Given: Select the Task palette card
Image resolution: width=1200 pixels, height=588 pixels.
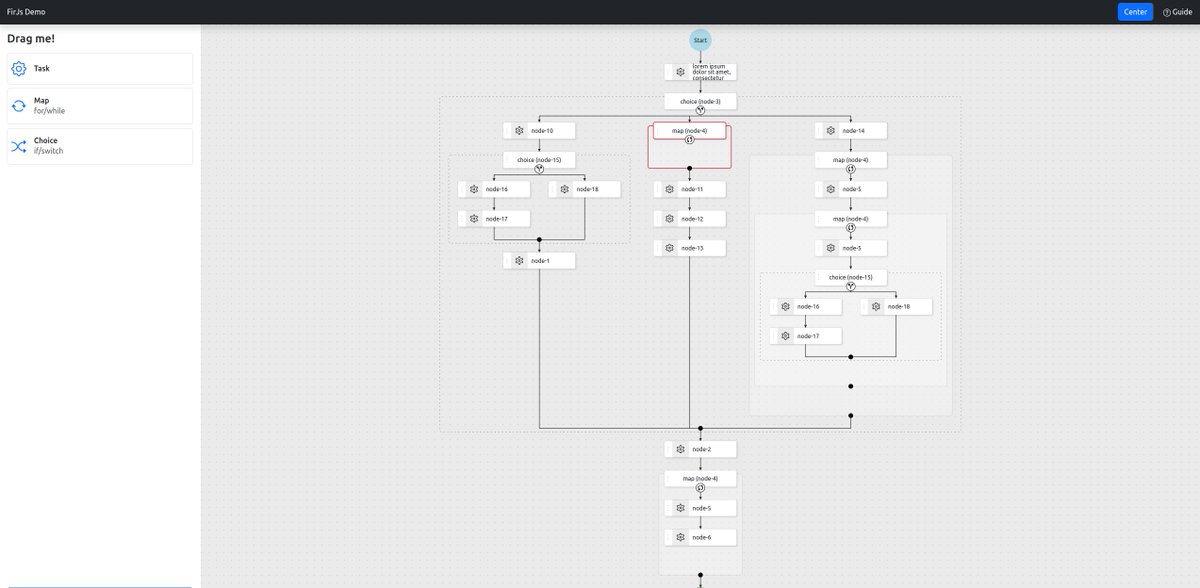Looking at the screenshot, I should tap(100, 69).
